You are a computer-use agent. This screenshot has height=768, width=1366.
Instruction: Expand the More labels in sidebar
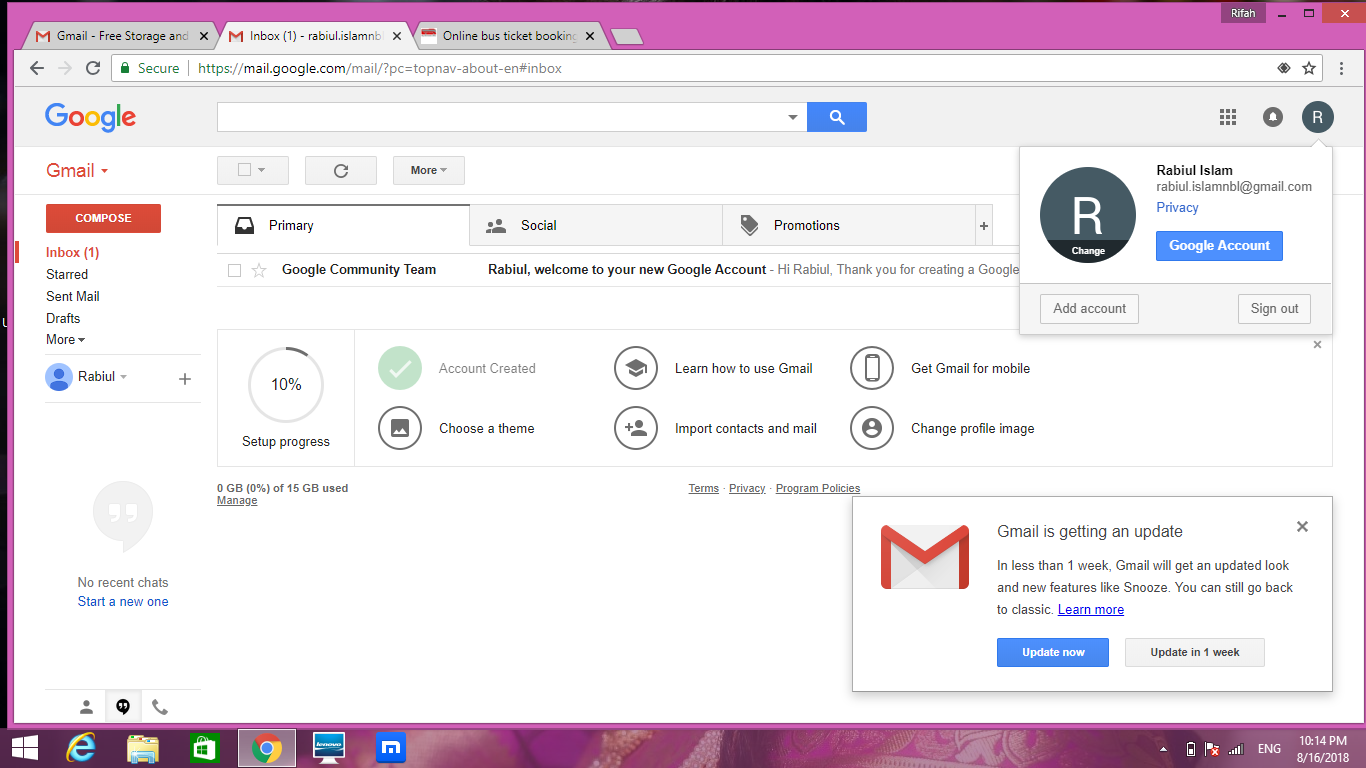[x=65, y=340]
